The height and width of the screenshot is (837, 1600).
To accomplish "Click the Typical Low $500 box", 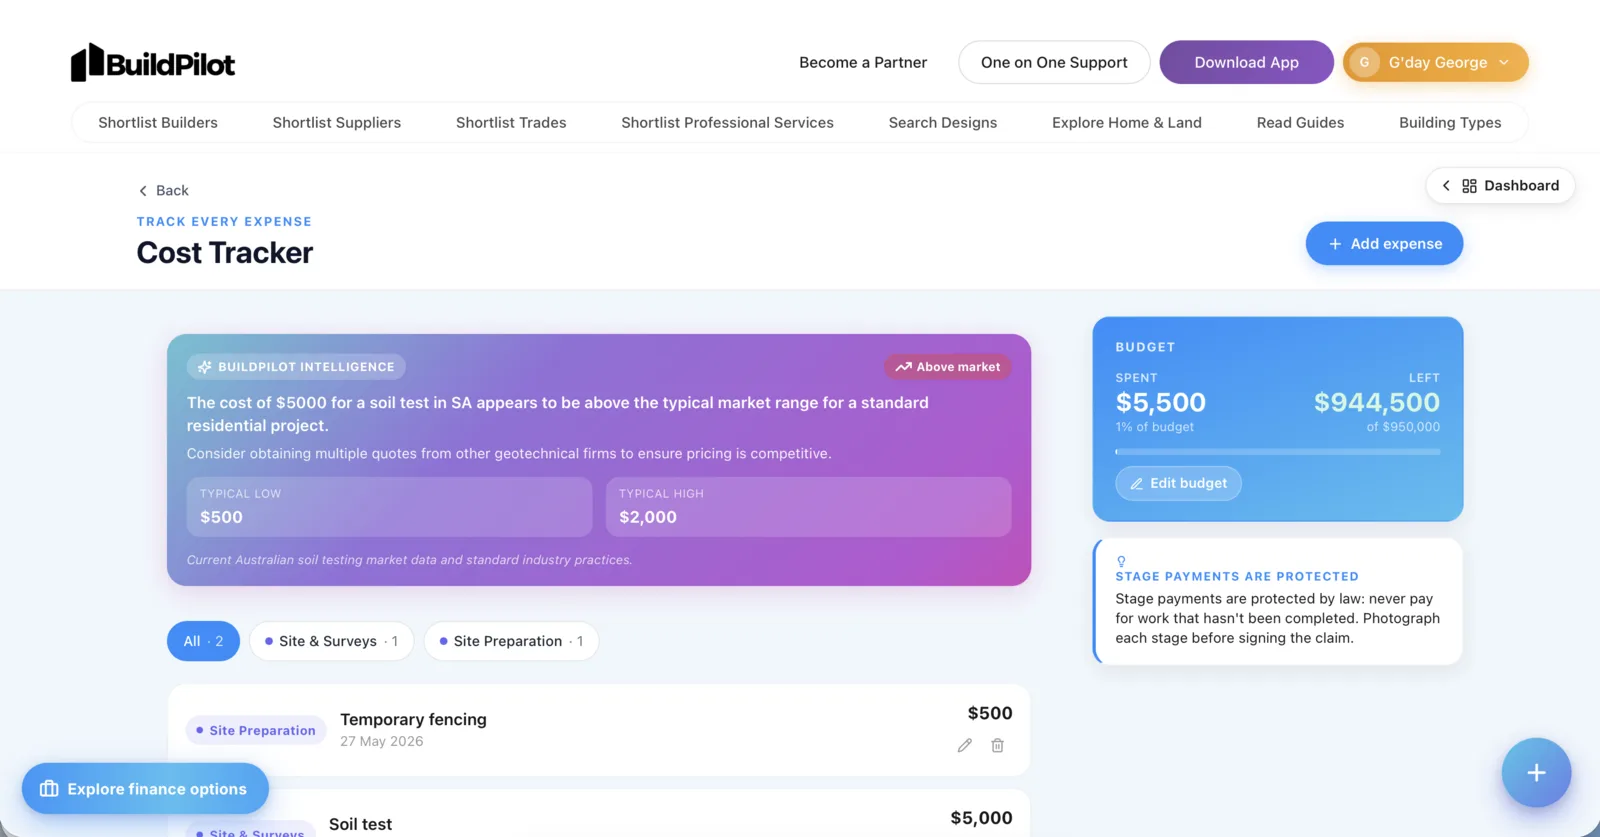I will coord(389,507).
